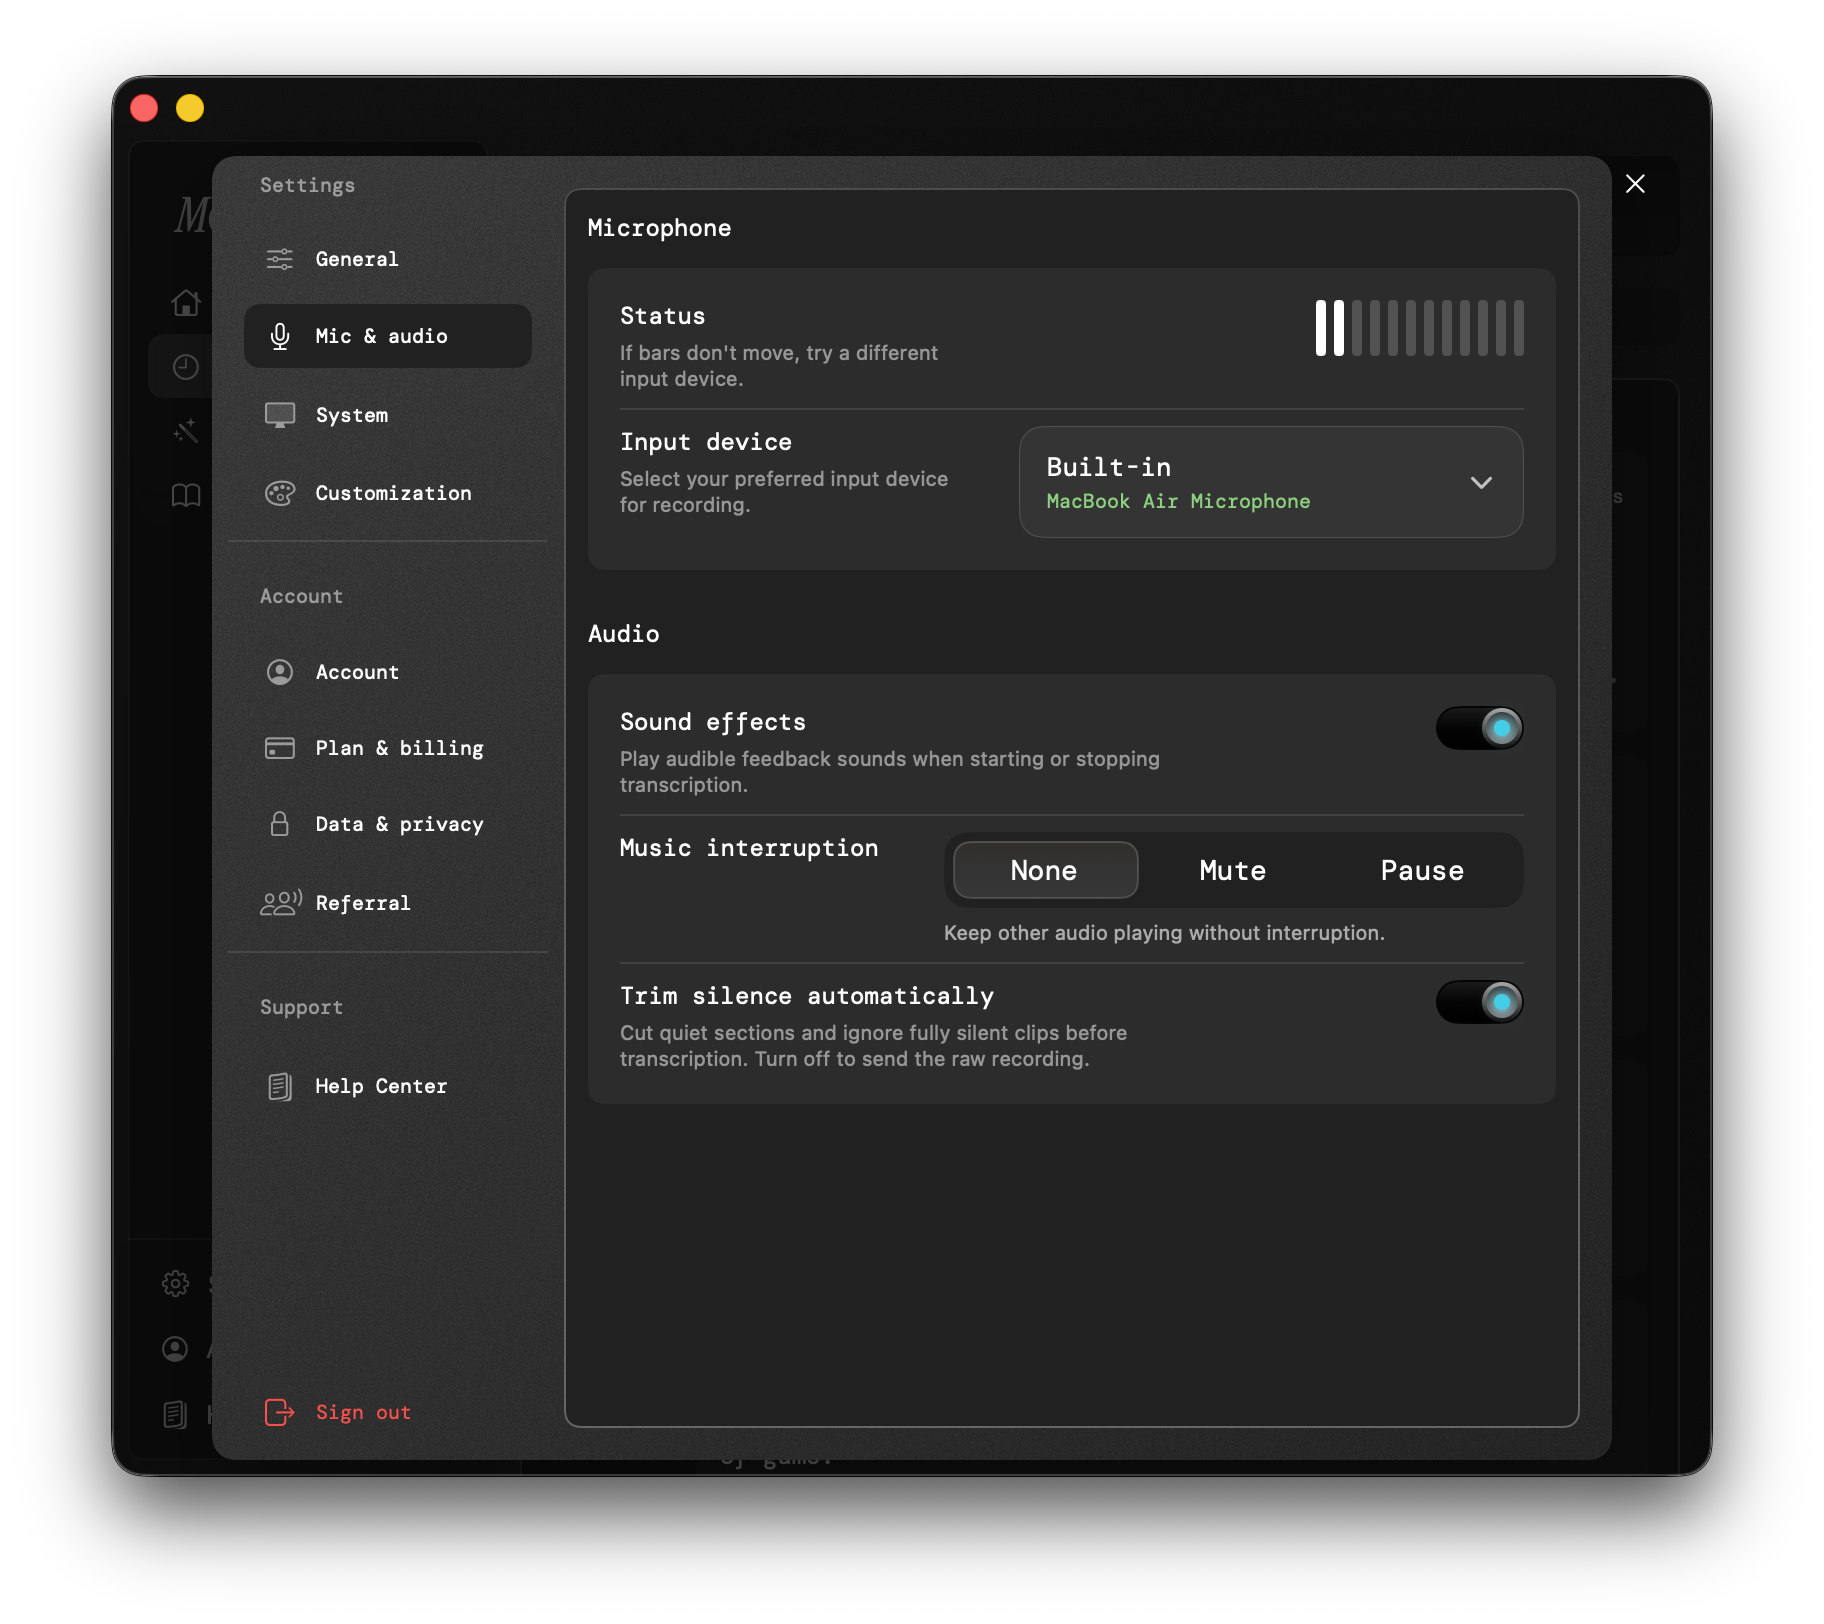Viewport: 1824px width, 1624px height.
Task: Disable the Sound effects toggle
Action: coord(1479,728)
